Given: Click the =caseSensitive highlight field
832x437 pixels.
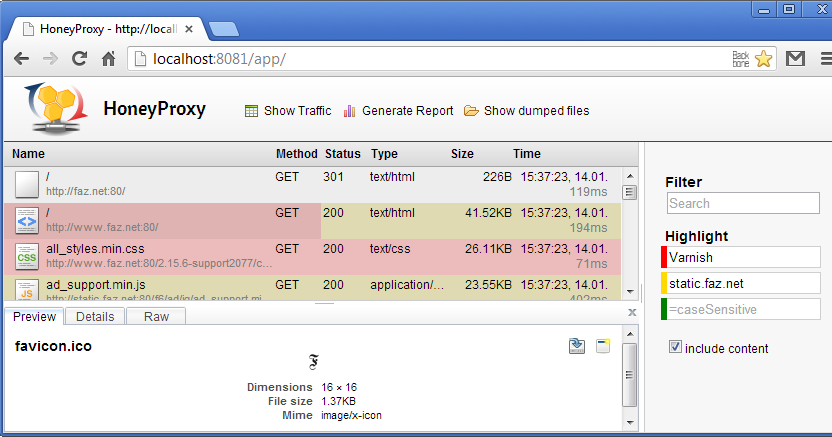Looking at the screenshot, I should (x=743, y=309).
